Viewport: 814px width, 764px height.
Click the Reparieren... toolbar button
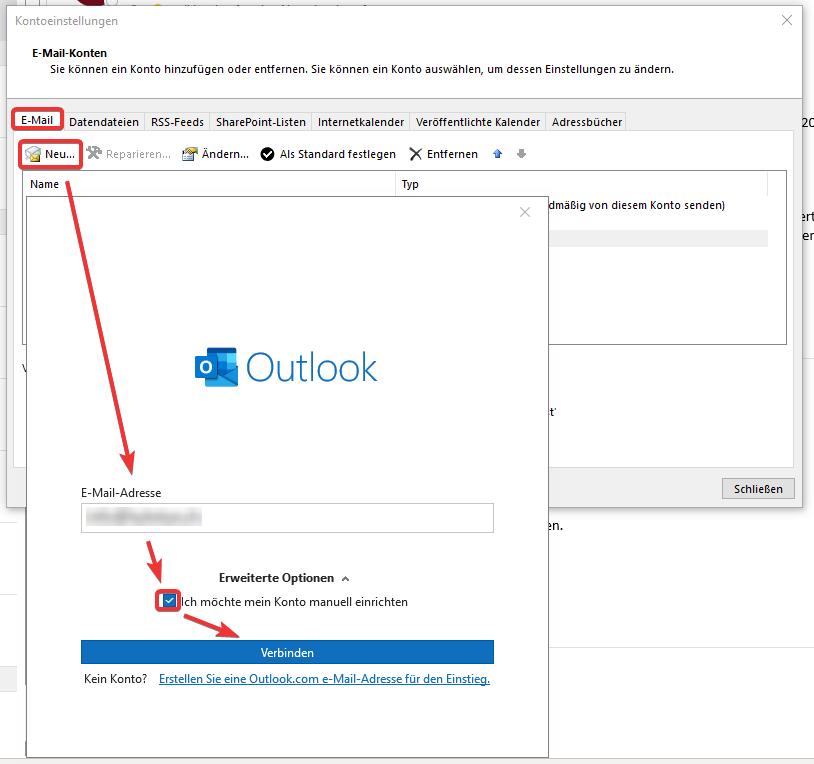[129, 154]
